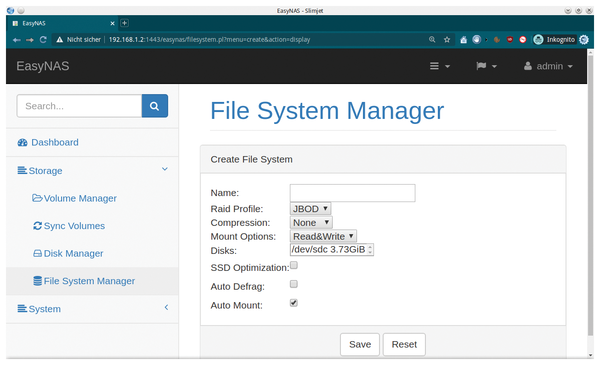
Task: Enable SSD Optimization checkbox
Action: [x=294, y=265]
